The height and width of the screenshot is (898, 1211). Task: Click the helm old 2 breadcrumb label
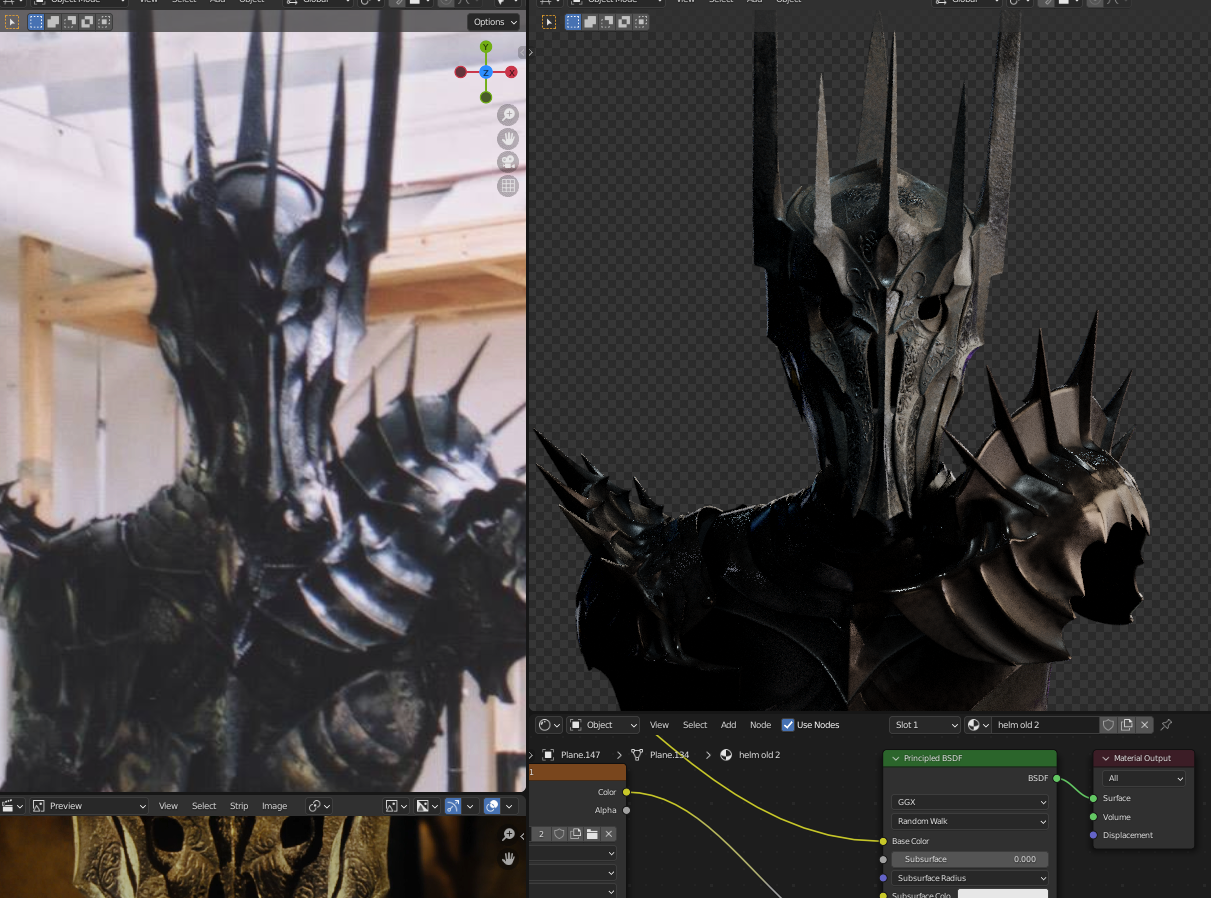point(760,755)
